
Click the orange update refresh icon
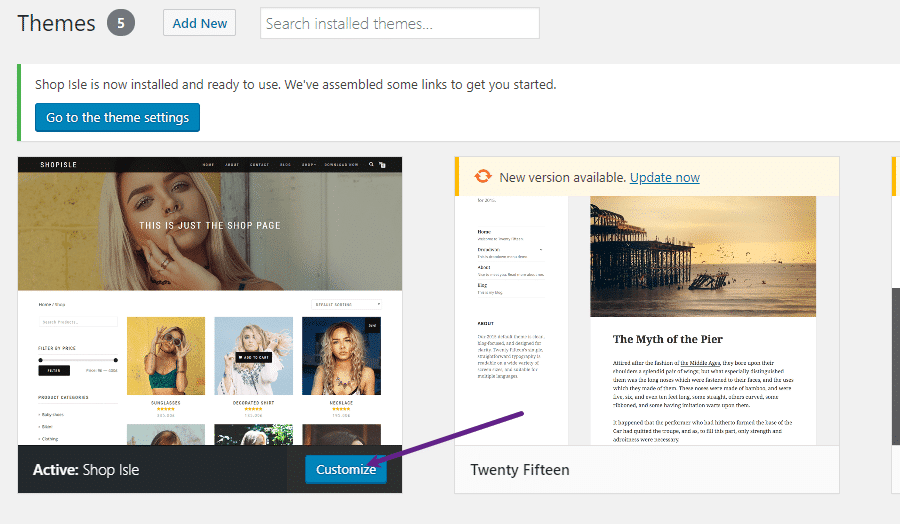click(x=482, y=177)
